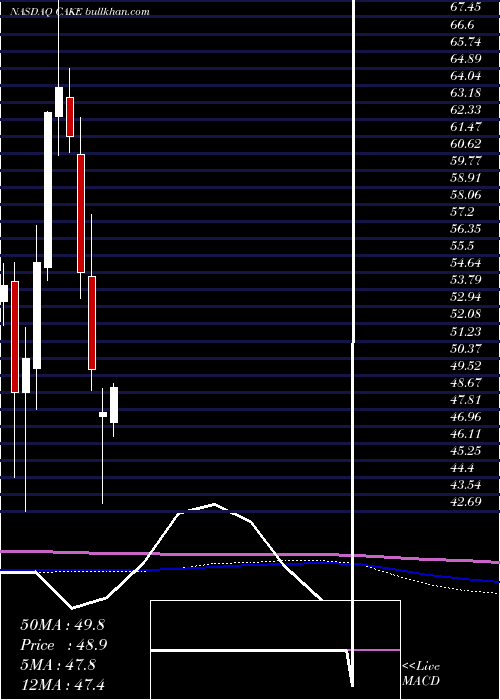The width and height of the screenshot is (500, 700).
Task: Click the 57.2 price axis label
Action: (x=462, y=211)
